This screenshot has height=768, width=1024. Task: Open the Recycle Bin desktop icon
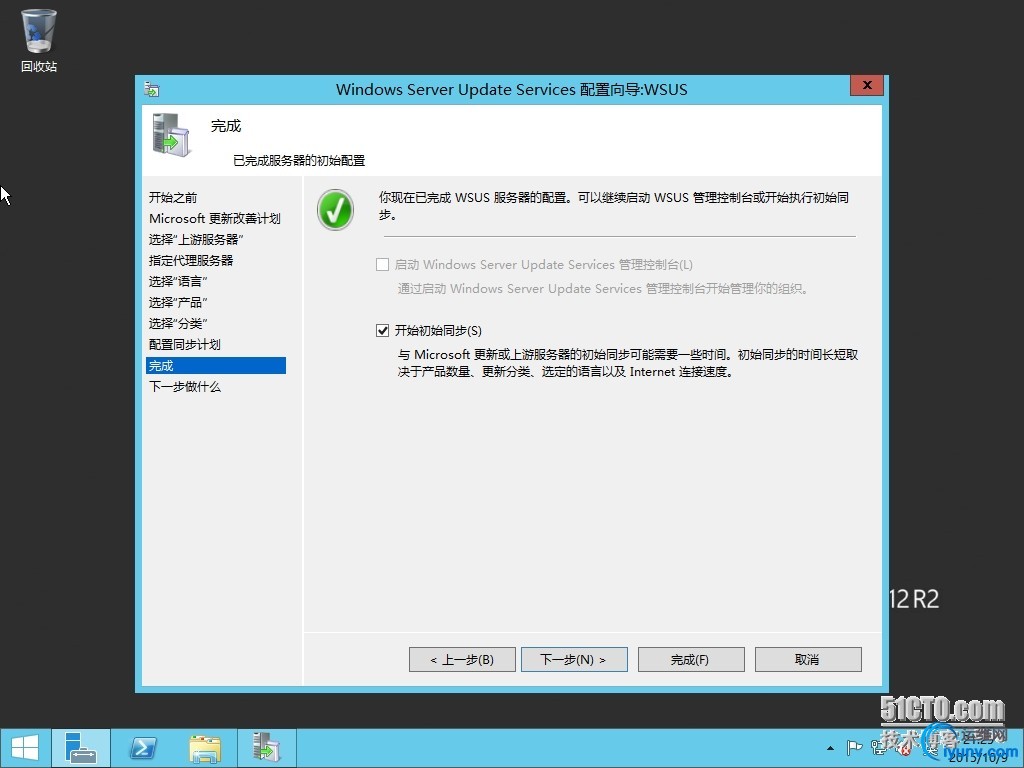tap(39, 40)
